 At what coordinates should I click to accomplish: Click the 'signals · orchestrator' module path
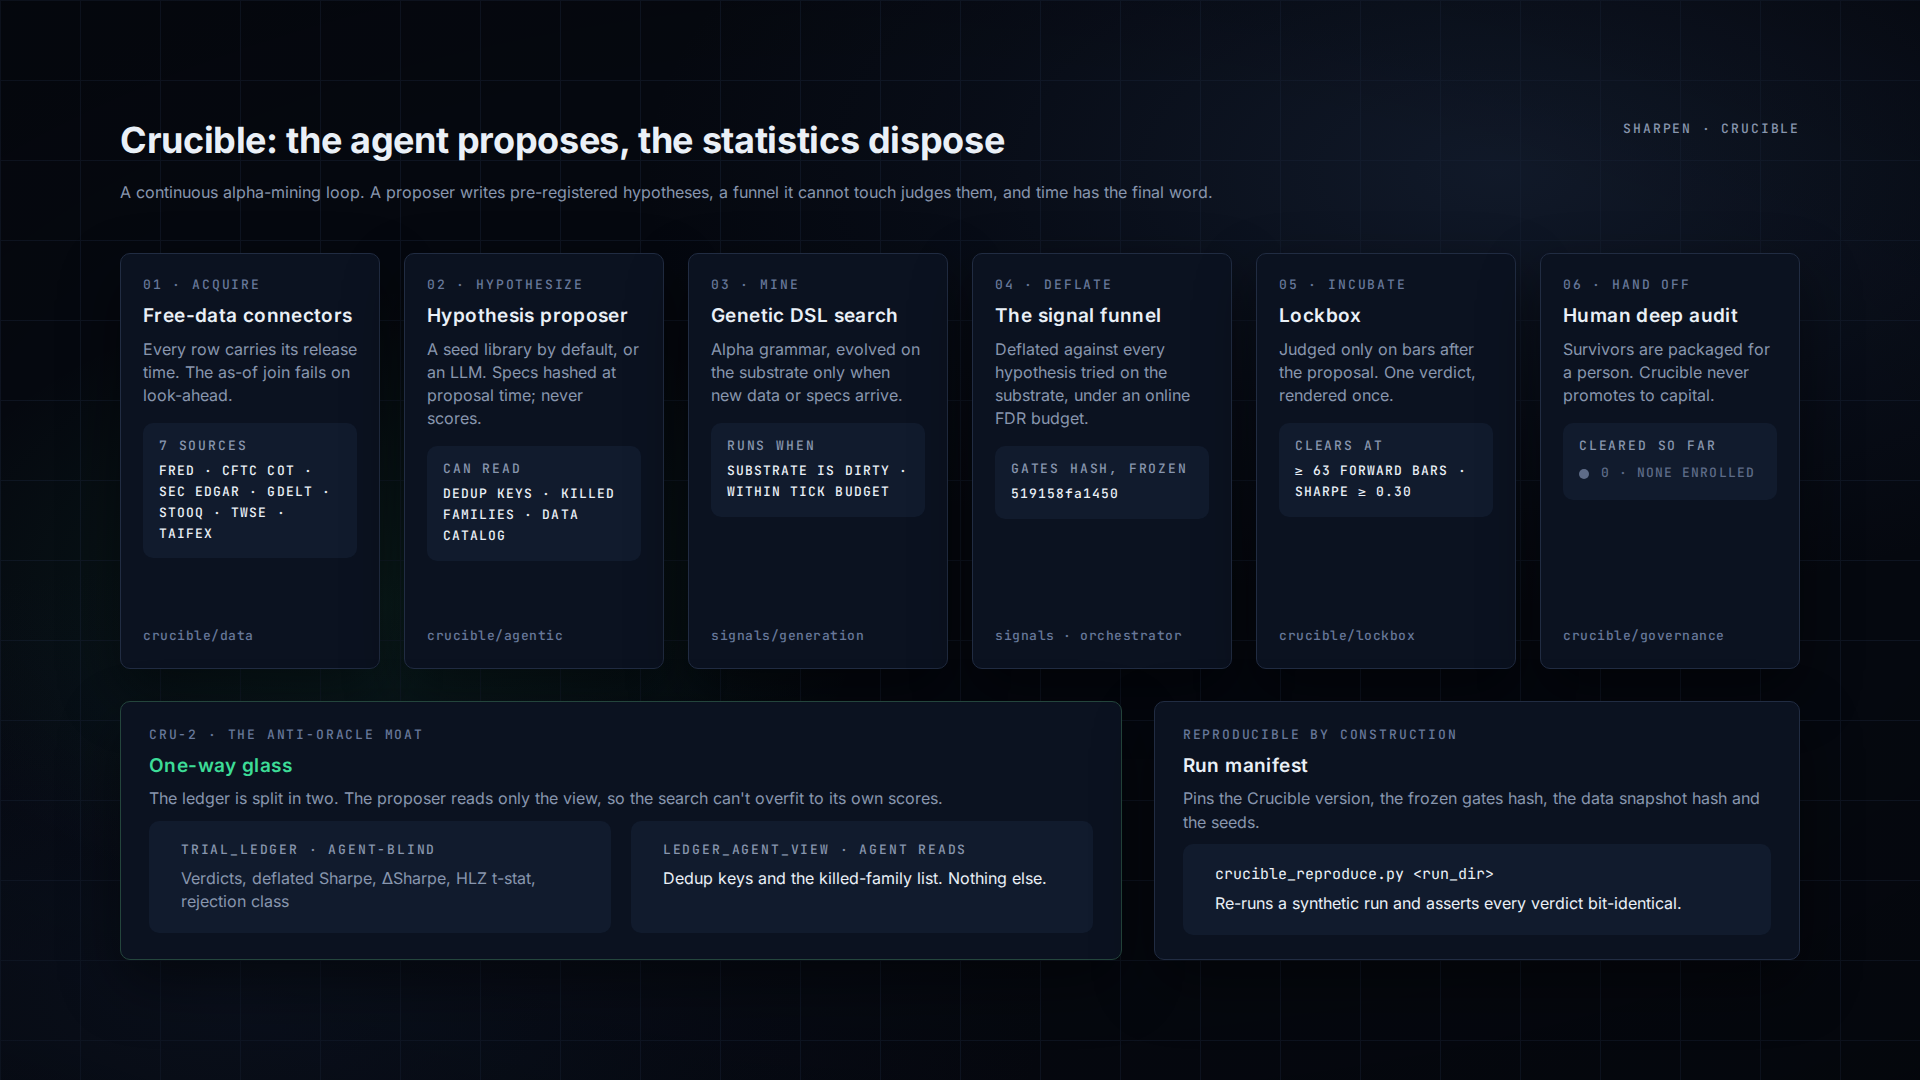[1088, 636]
